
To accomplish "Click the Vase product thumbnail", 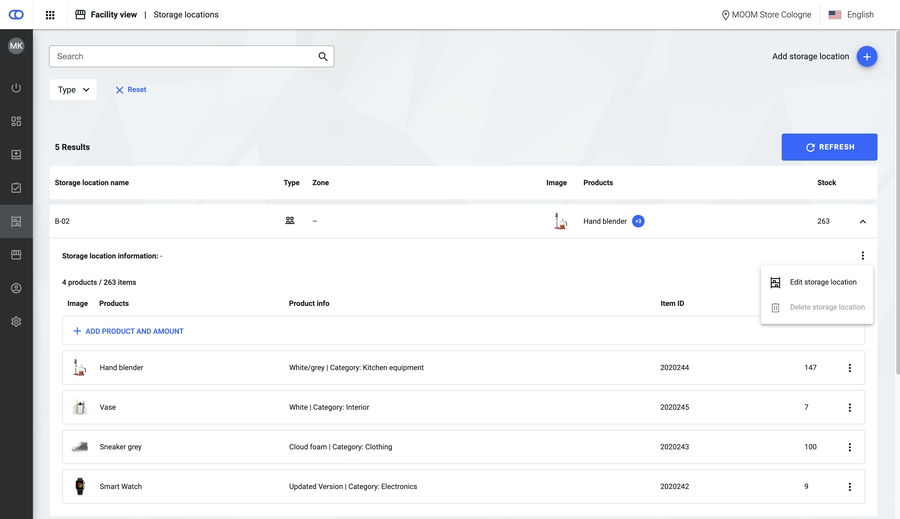I will pyautogui.click(x=80, y=407).
